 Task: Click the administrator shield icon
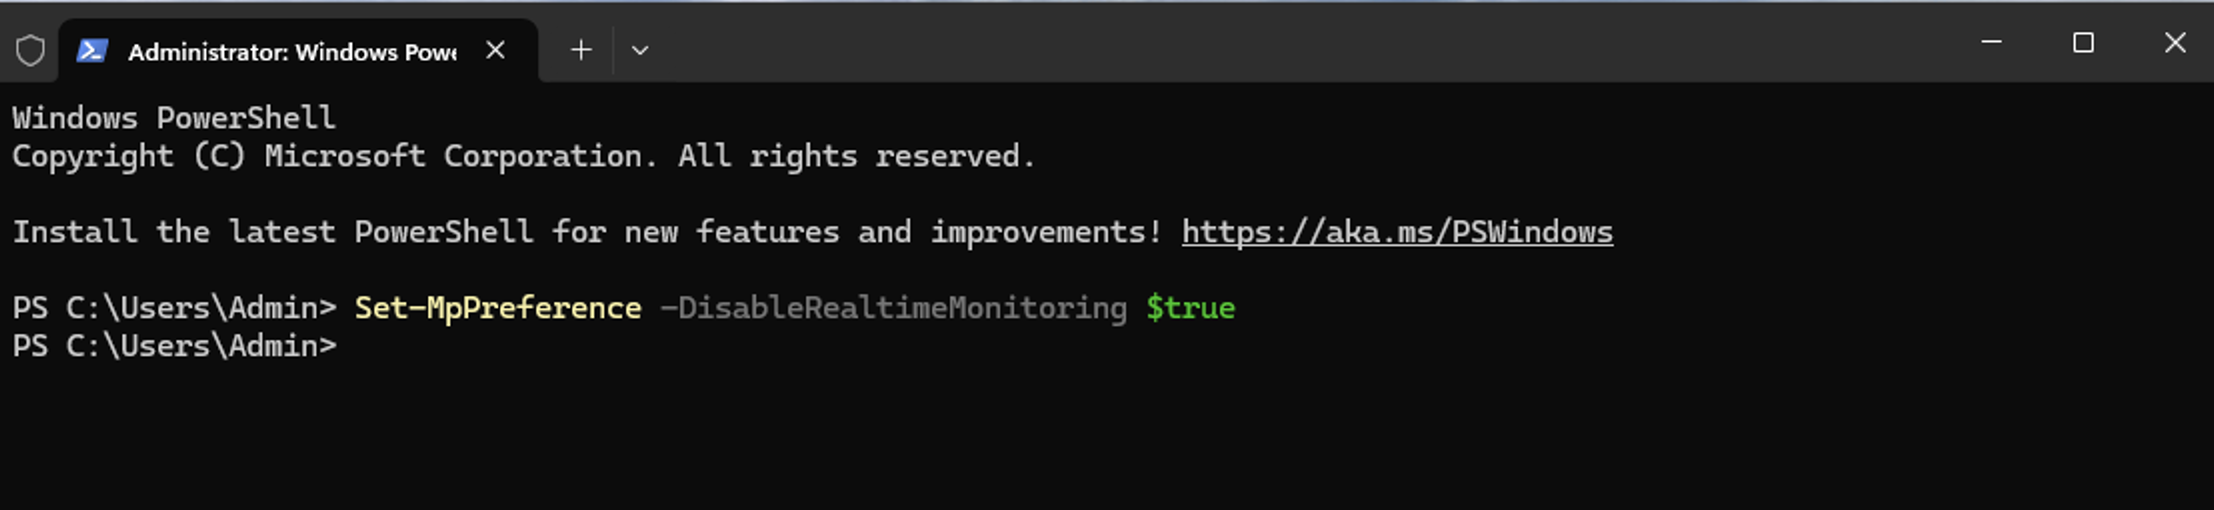(31, 50)
